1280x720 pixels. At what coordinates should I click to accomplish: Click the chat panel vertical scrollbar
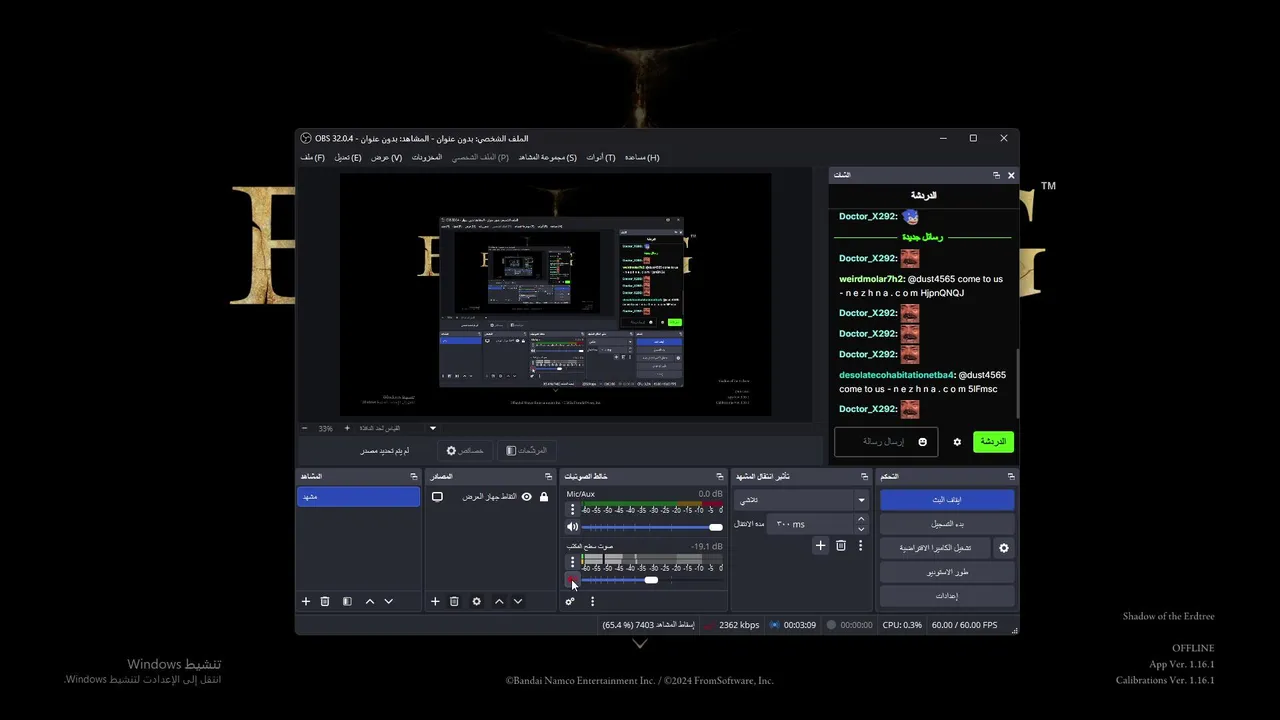1017,384
